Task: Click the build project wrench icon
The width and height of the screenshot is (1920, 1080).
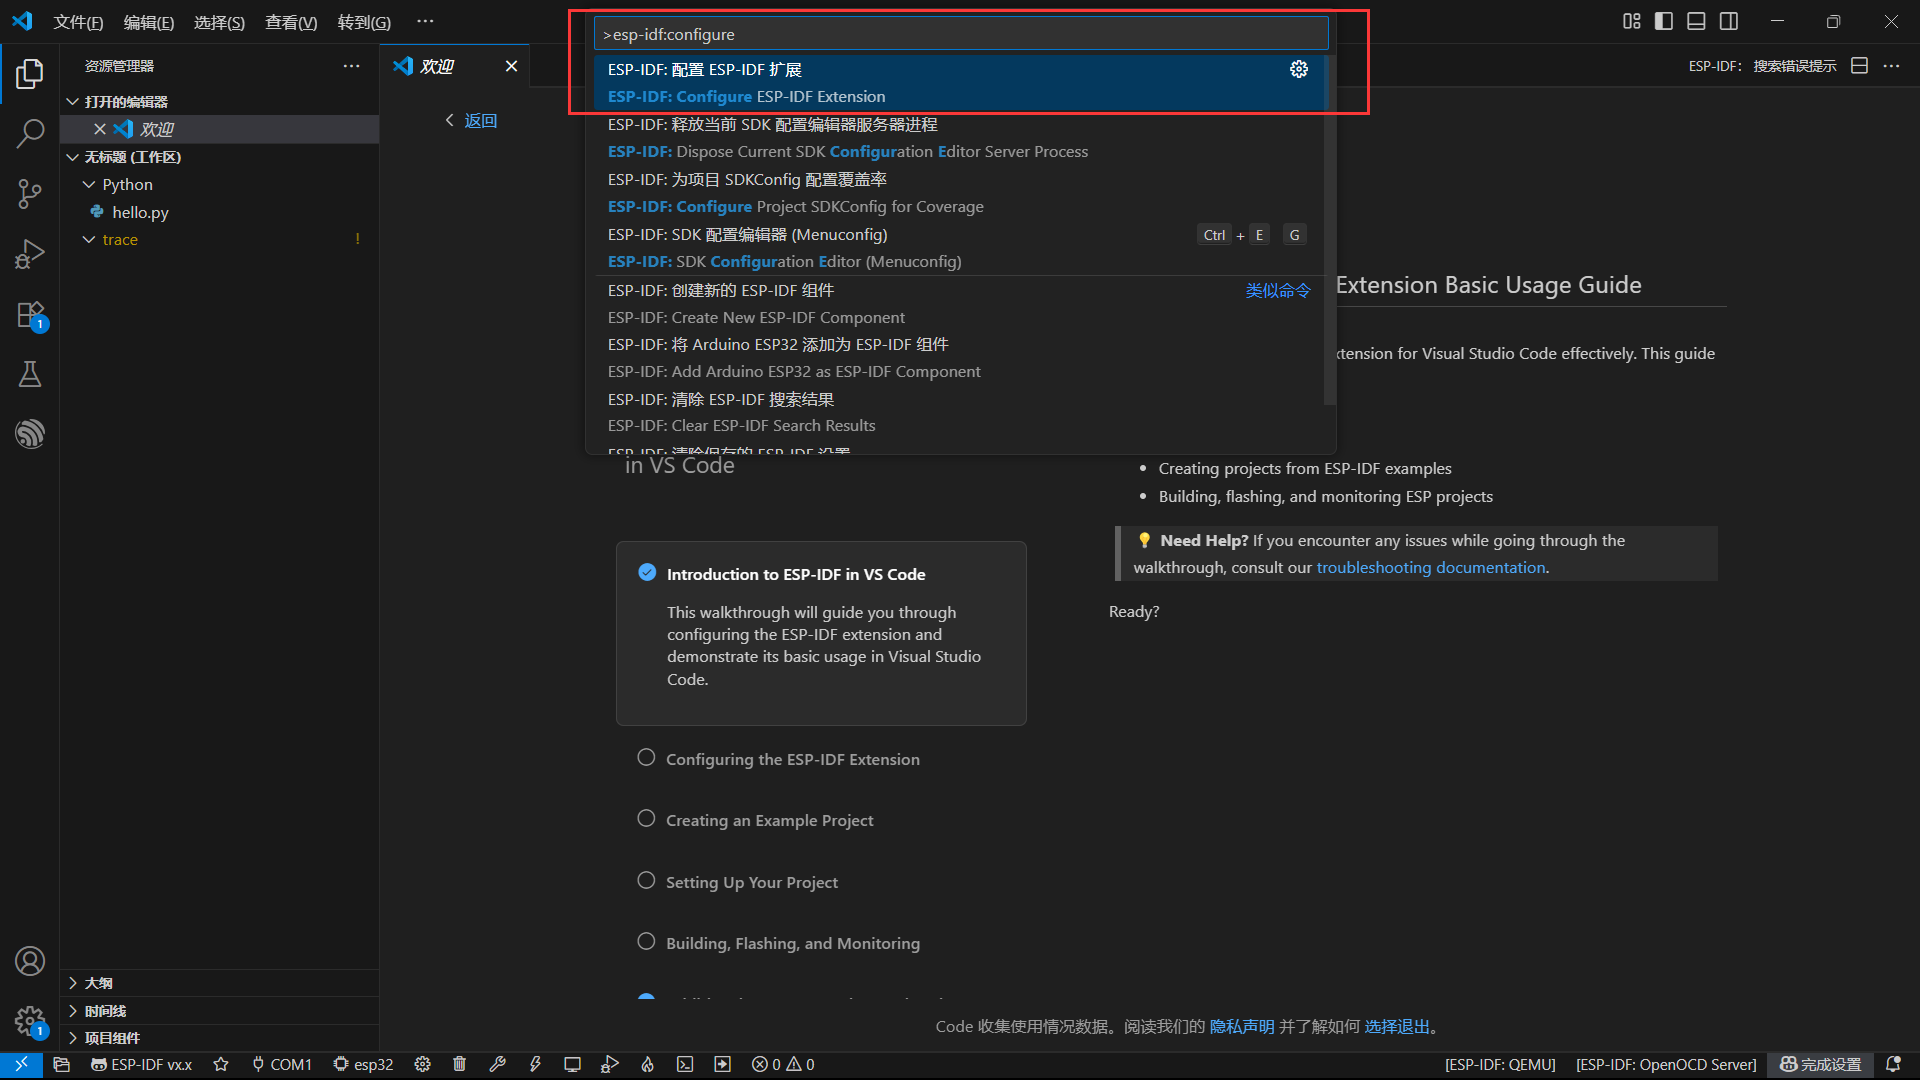Action: (497, 1065)
